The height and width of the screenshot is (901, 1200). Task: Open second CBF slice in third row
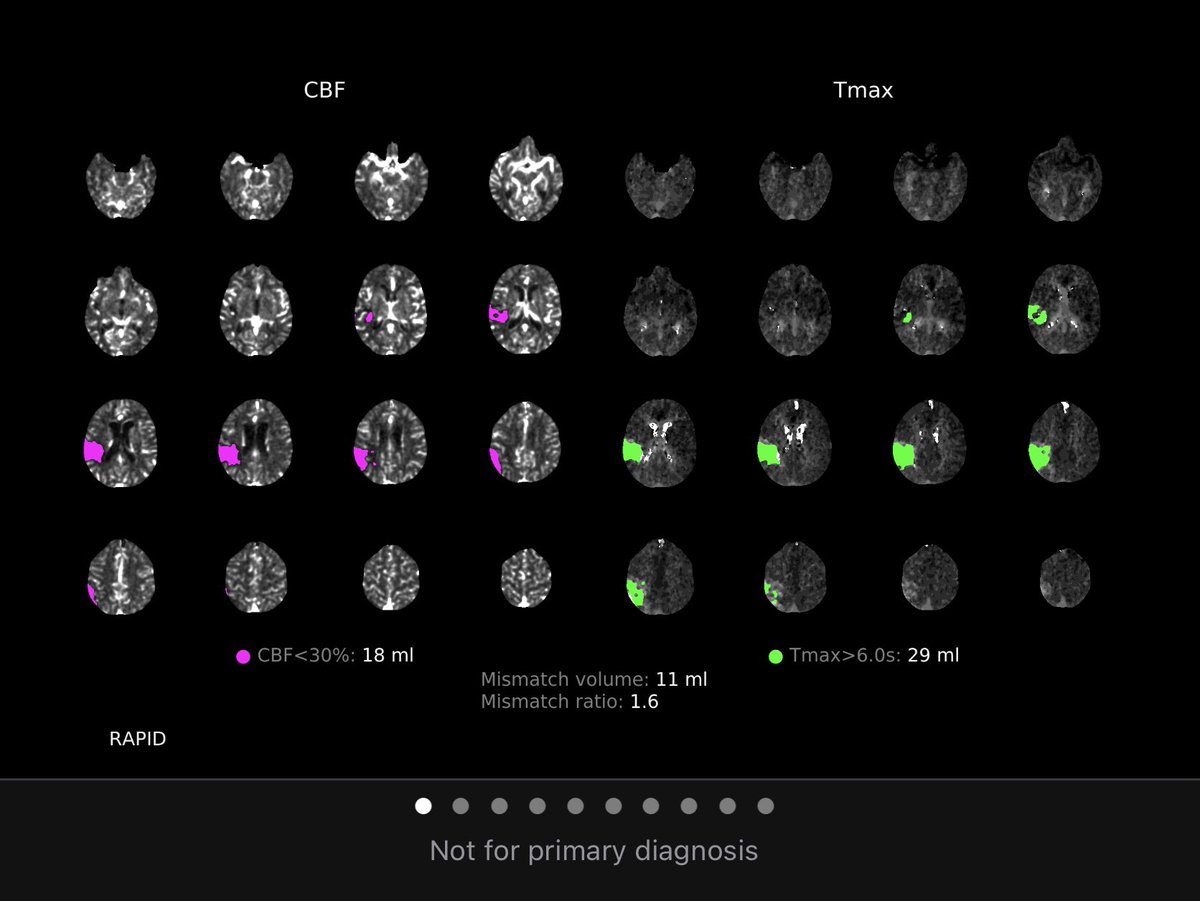tap(256, 442)
